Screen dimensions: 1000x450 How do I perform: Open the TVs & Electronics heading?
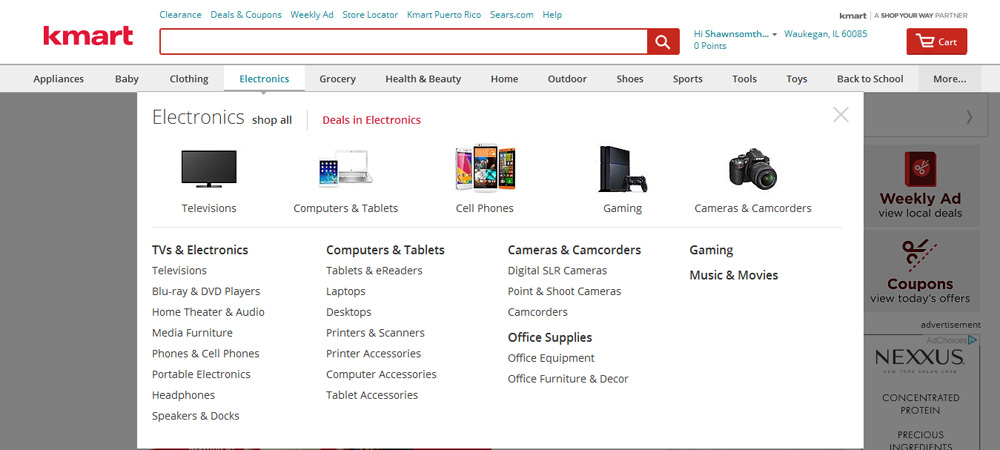coord(200,250)
